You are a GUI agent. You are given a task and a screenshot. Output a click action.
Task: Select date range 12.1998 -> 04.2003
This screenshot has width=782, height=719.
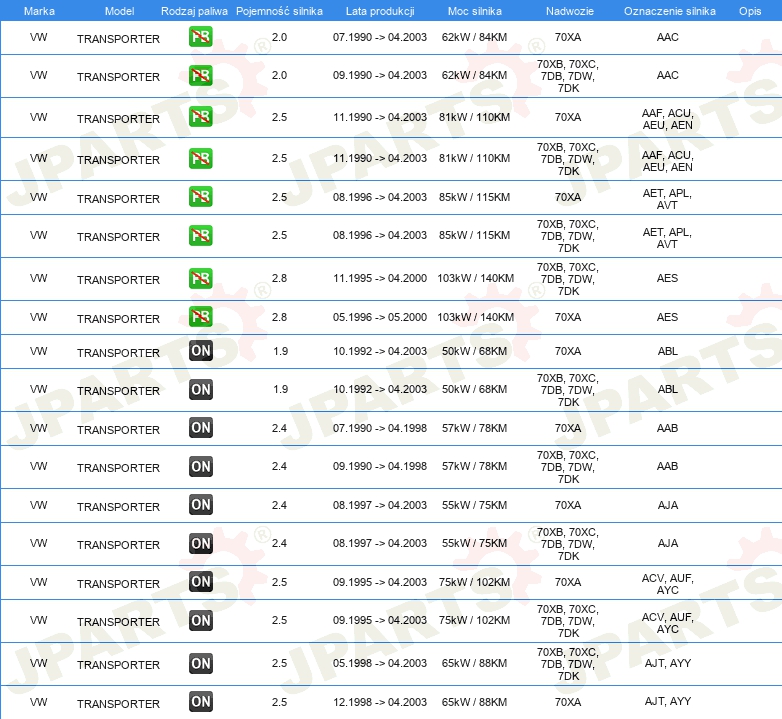(380, 702)
